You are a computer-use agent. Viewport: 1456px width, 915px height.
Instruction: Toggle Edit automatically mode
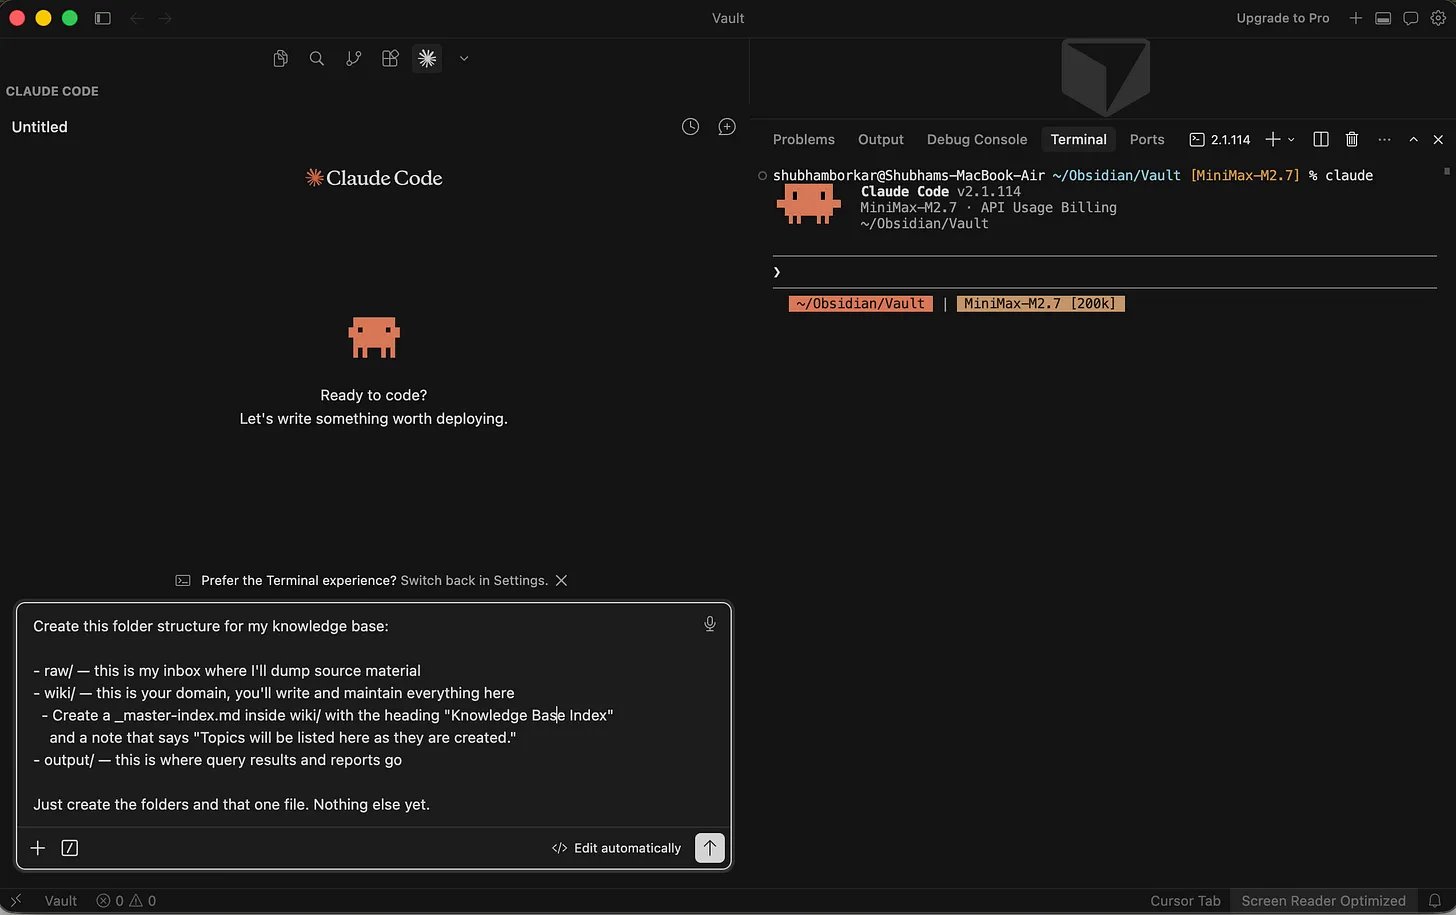[x=616, y=848]
